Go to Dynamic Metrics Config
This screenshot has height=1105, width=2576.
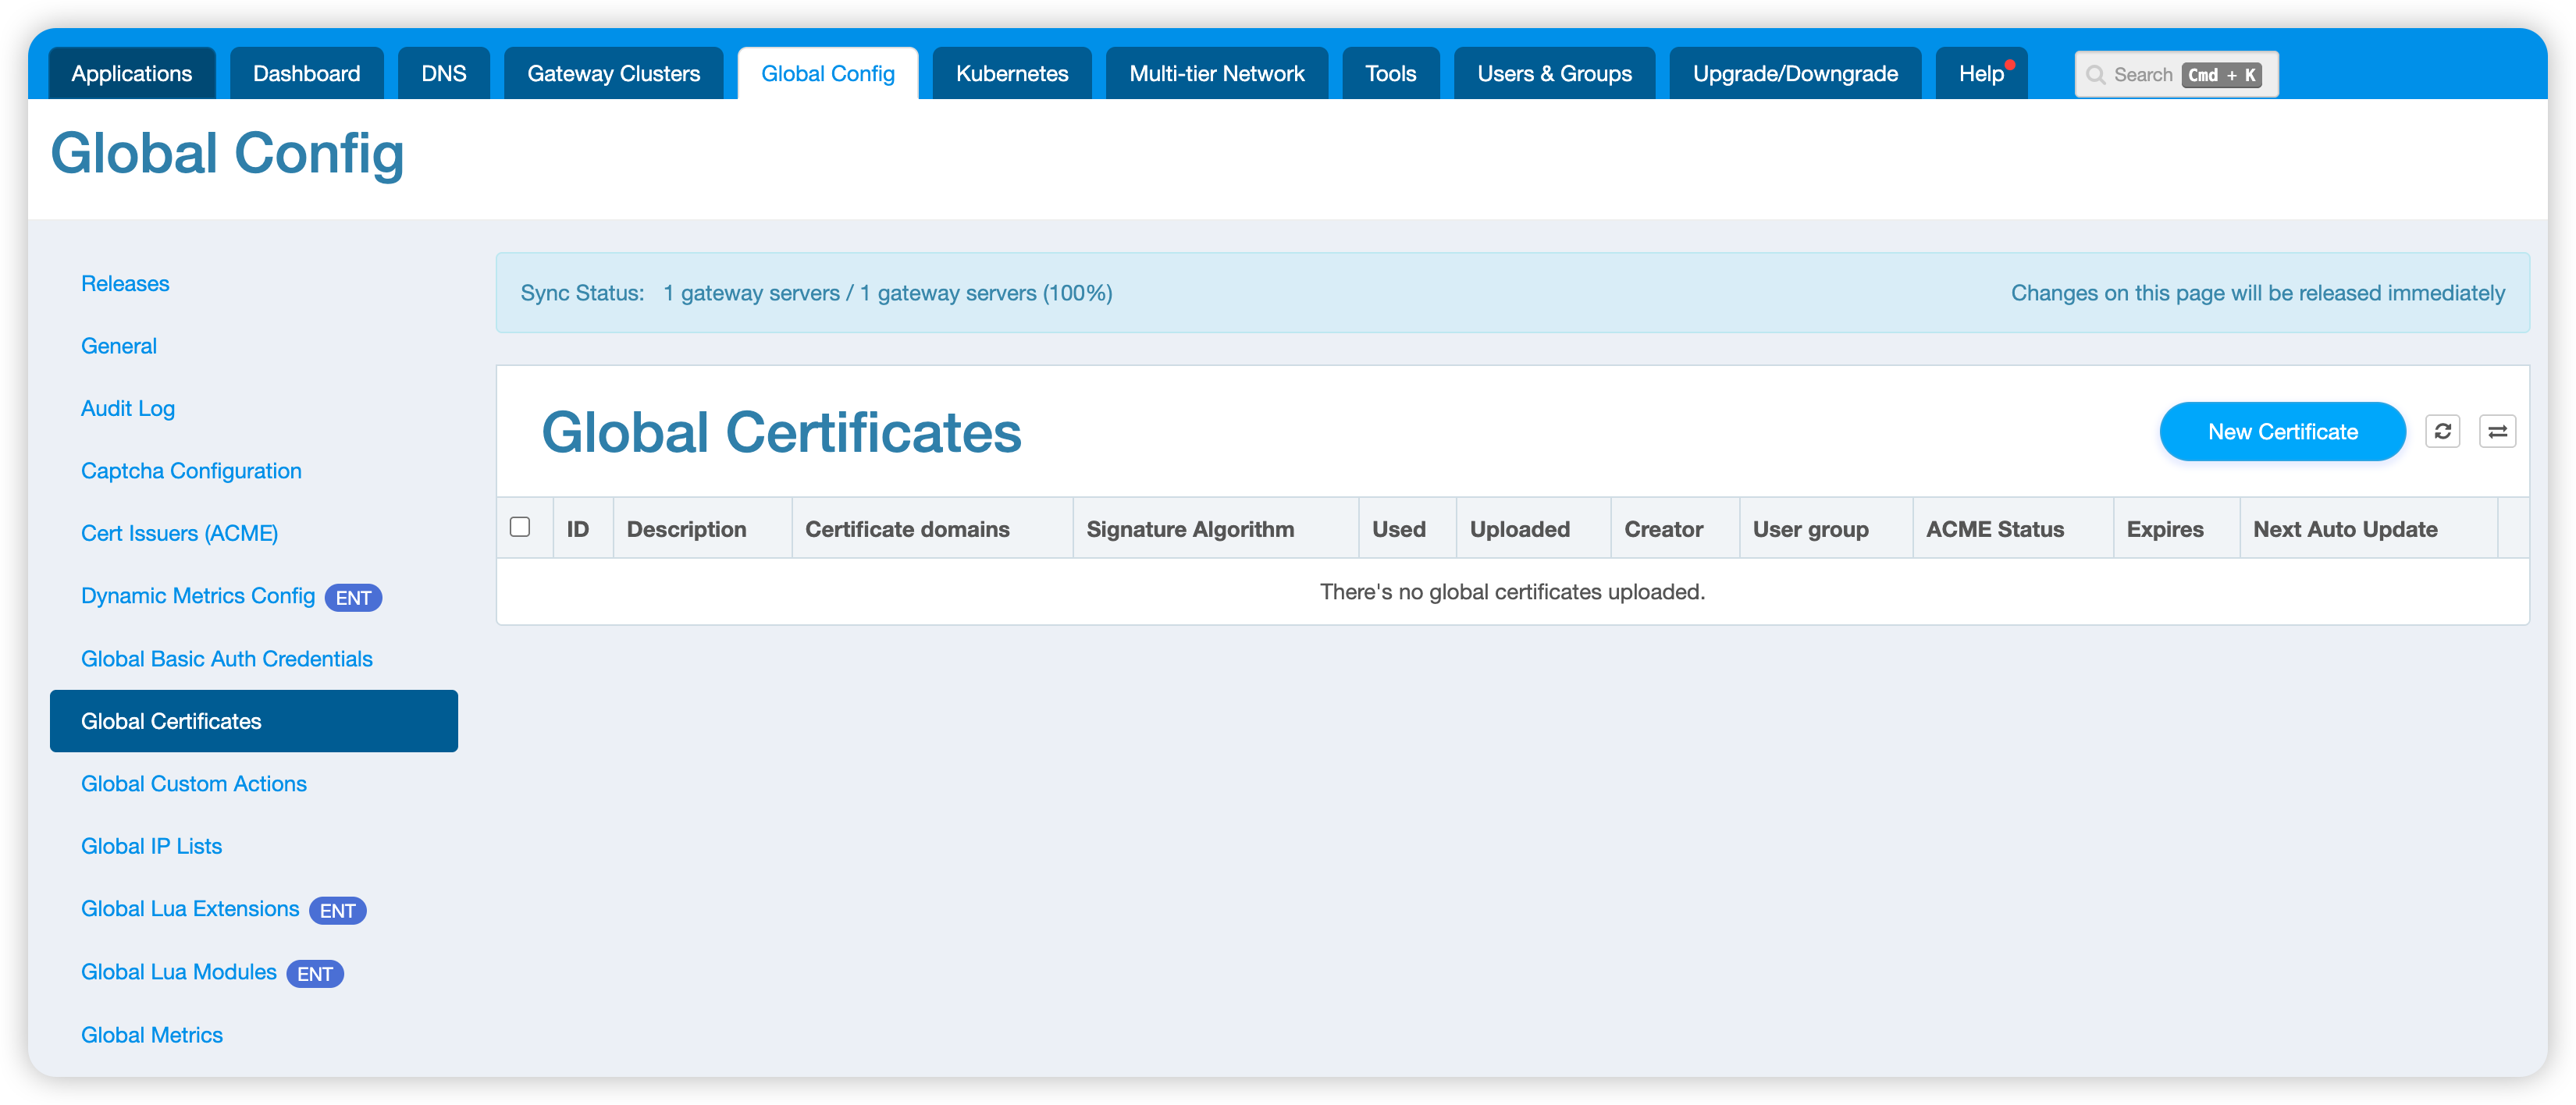click(x=198, y=596)
